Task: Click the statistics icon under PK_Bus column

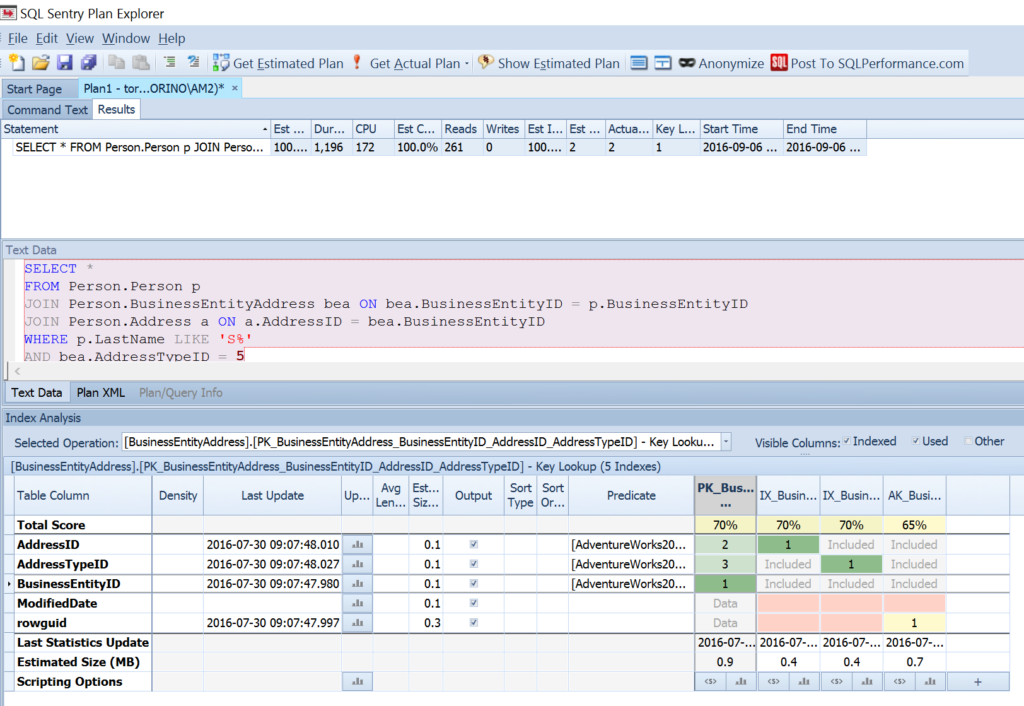Action: click(x=741, y=682)
